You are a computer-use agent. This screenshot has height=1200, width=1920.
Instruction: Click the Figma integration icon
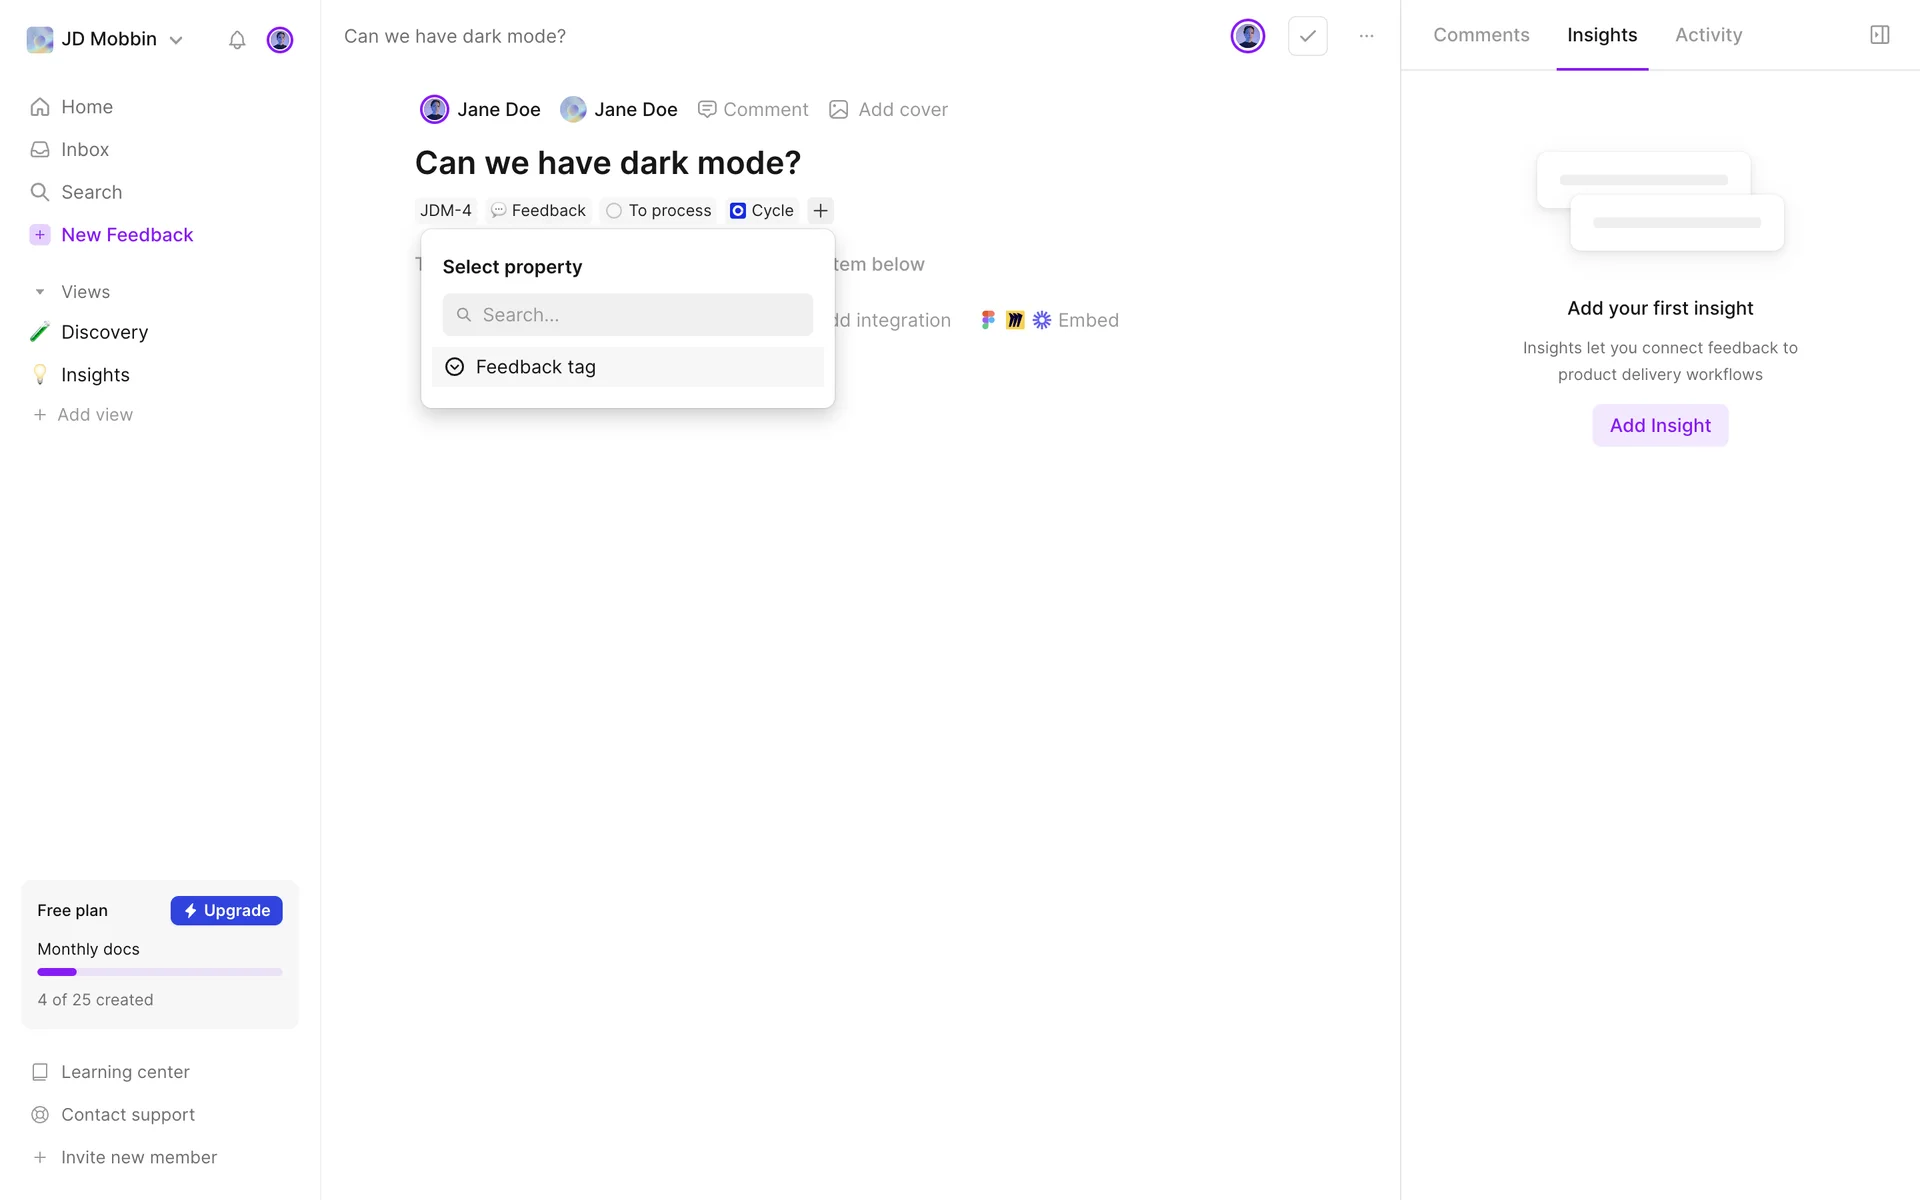click(x=988, y=320)
